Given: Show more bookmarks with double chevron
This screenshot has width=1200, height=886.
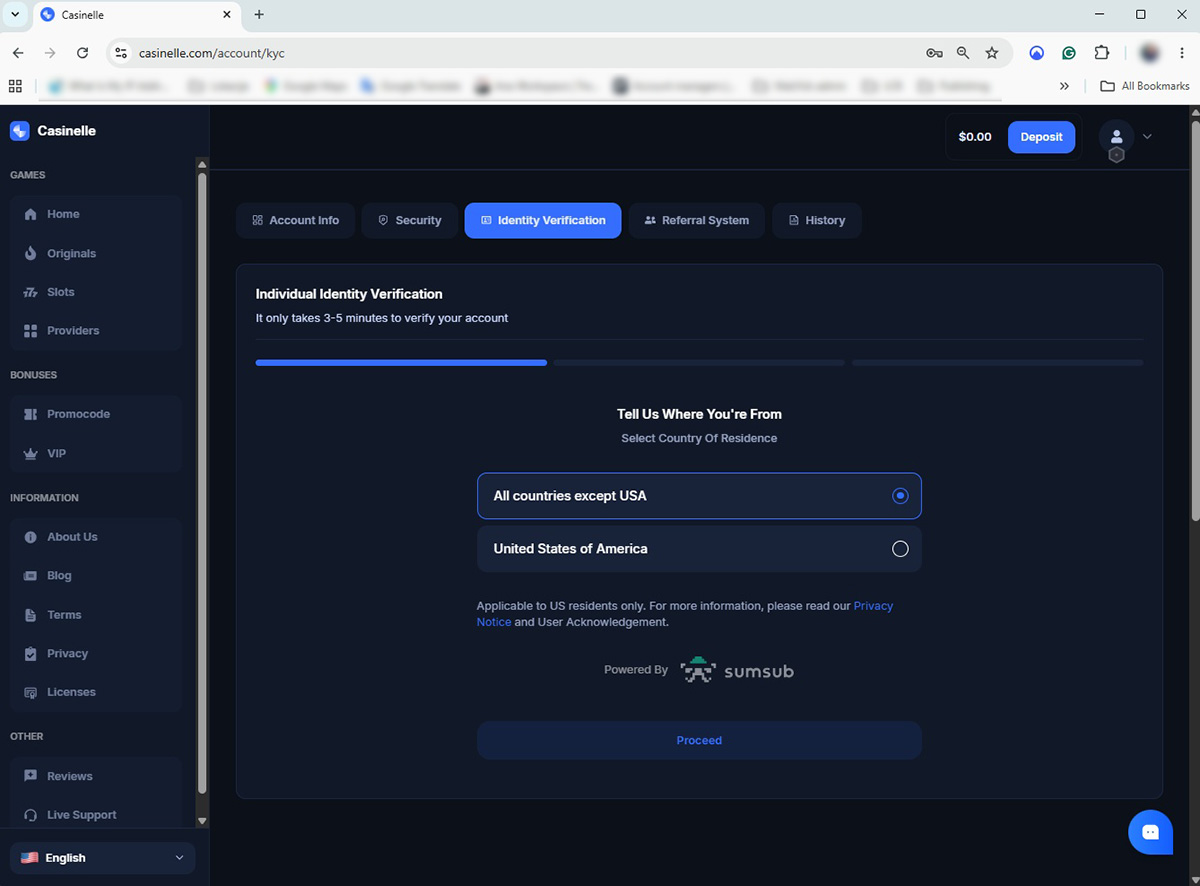Looking at the screenshot, I should point(1064,86).
